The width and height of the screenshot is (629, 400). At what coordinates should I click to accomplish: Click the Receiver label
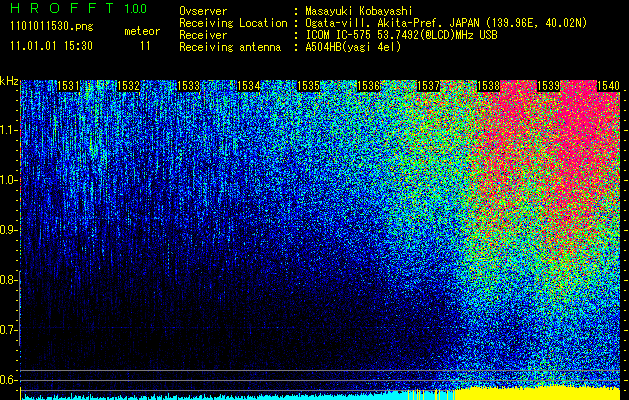(203, 35)
